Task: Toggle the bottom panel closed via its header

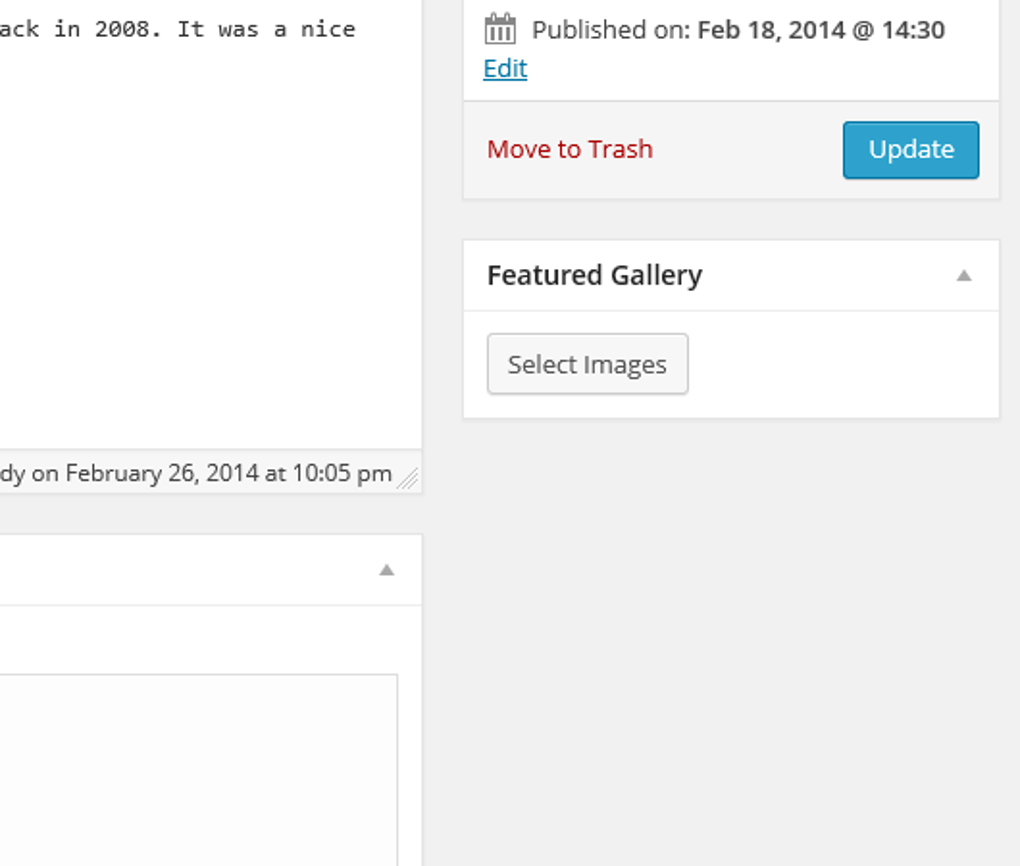Action: 200,569
